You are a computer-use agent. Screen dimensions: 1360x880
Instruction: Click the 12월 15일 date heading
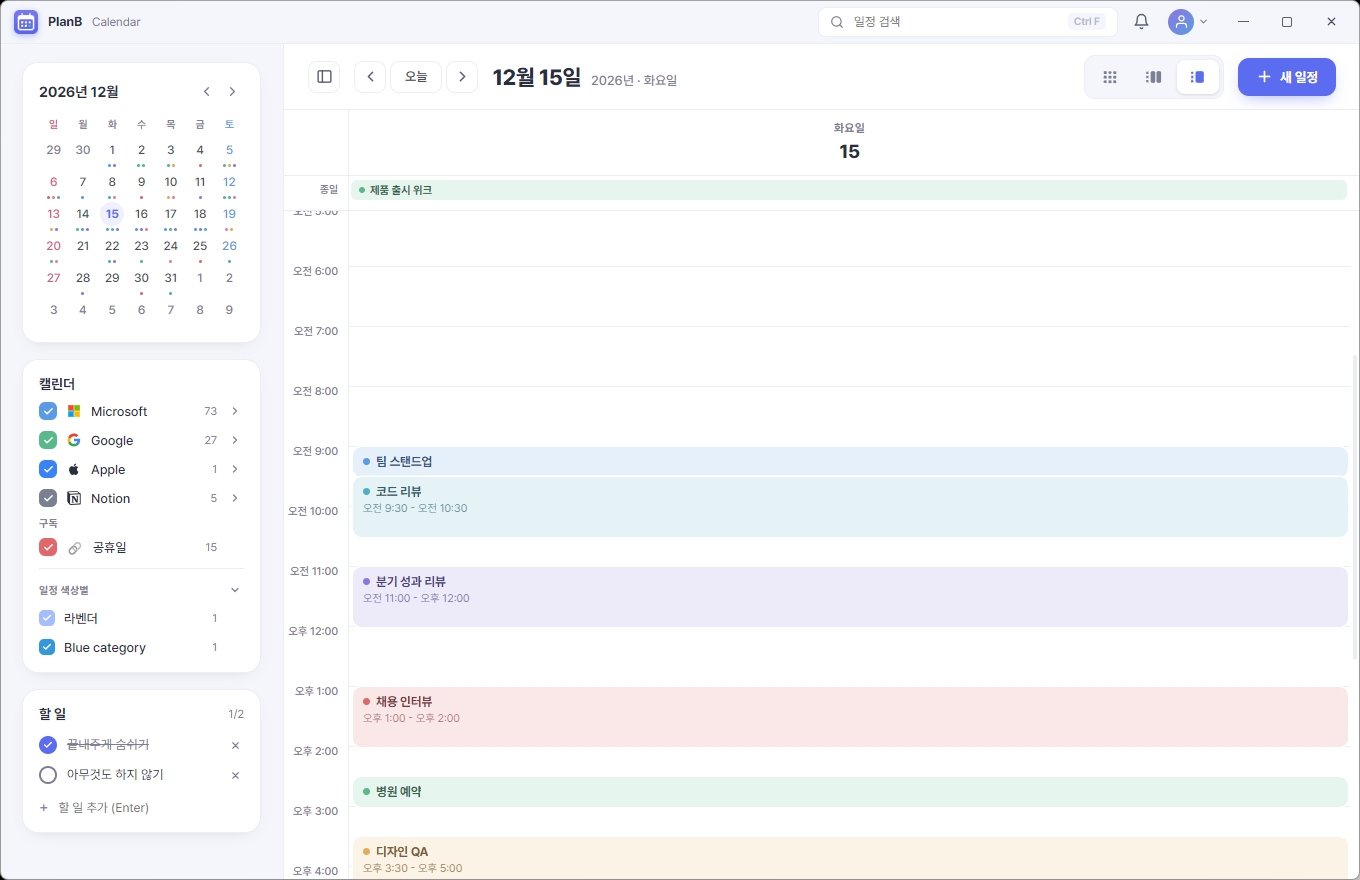coord(537,77)
